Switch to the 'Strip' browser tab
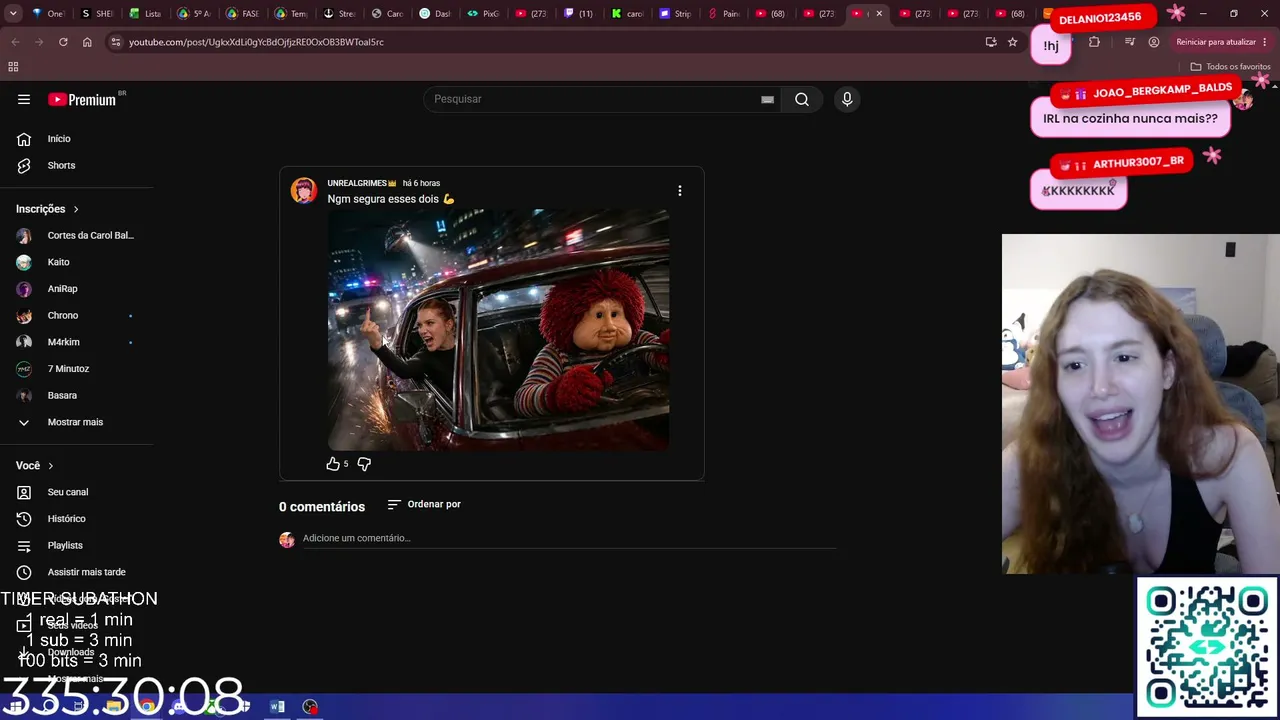The width and height of the screenshot is (1280, 720). [676, 14]
